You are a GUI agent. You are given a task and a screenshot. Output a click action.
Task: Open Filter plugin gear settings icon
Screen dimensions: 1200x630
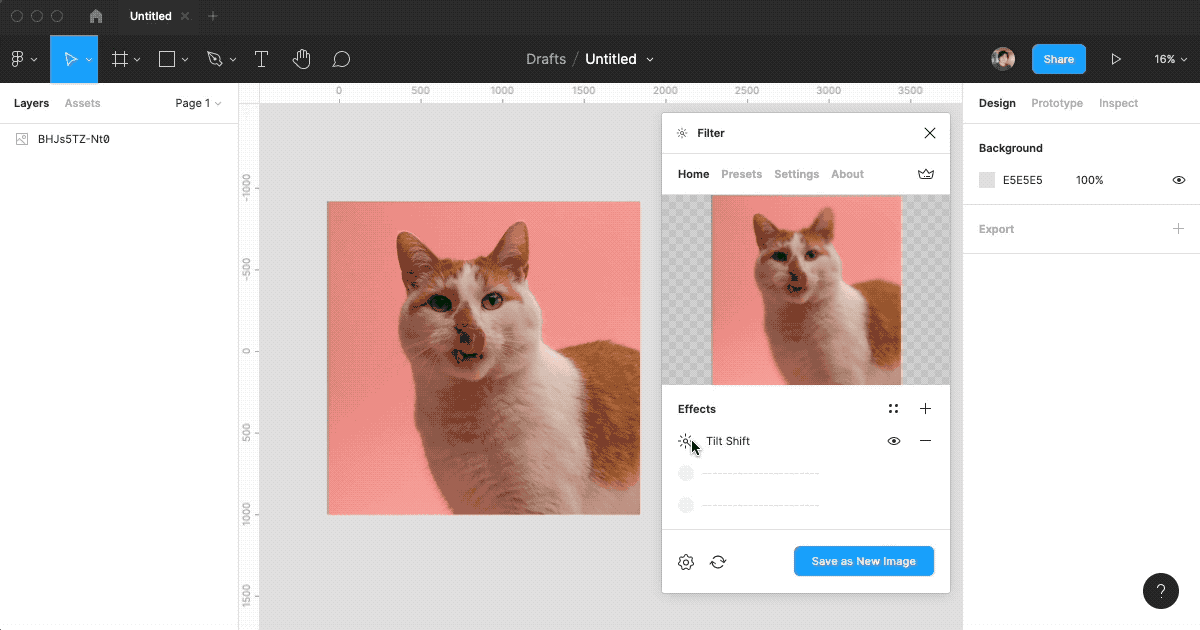pyautogui.click(x=686, y=562)
